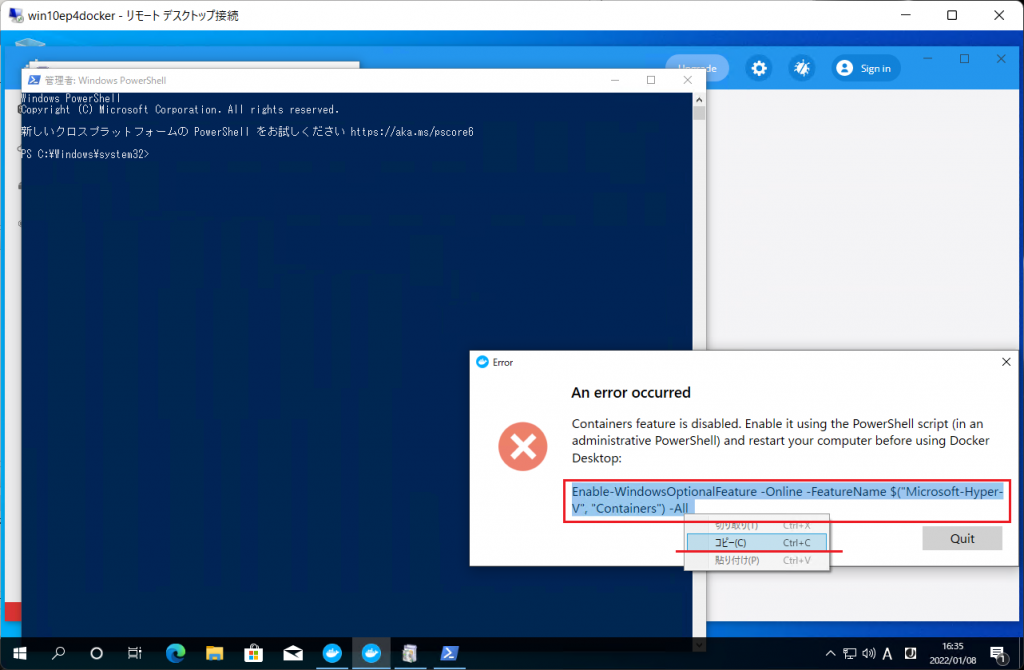Image resolution: width=1024 pixels, height=670 pixels.
Task: Show hidden tray icons chevron
Action: click(830, 653)
